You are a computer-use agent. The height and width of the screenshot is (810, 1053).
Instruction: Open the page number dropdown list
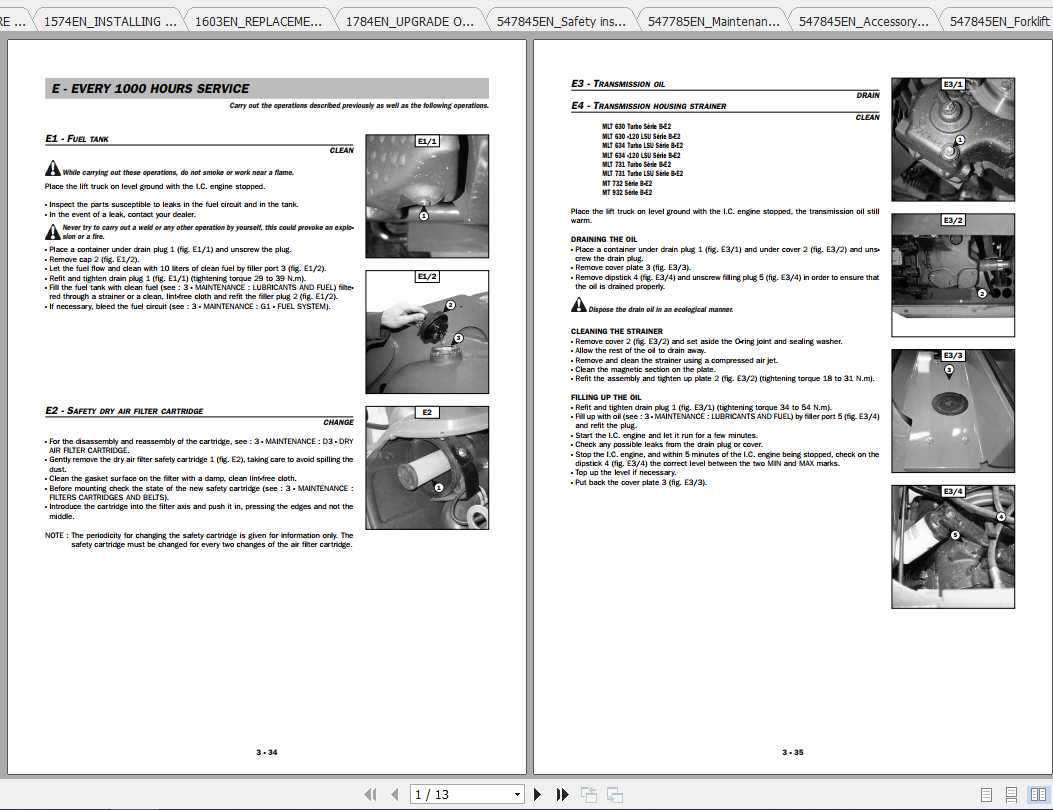(518, 793)
